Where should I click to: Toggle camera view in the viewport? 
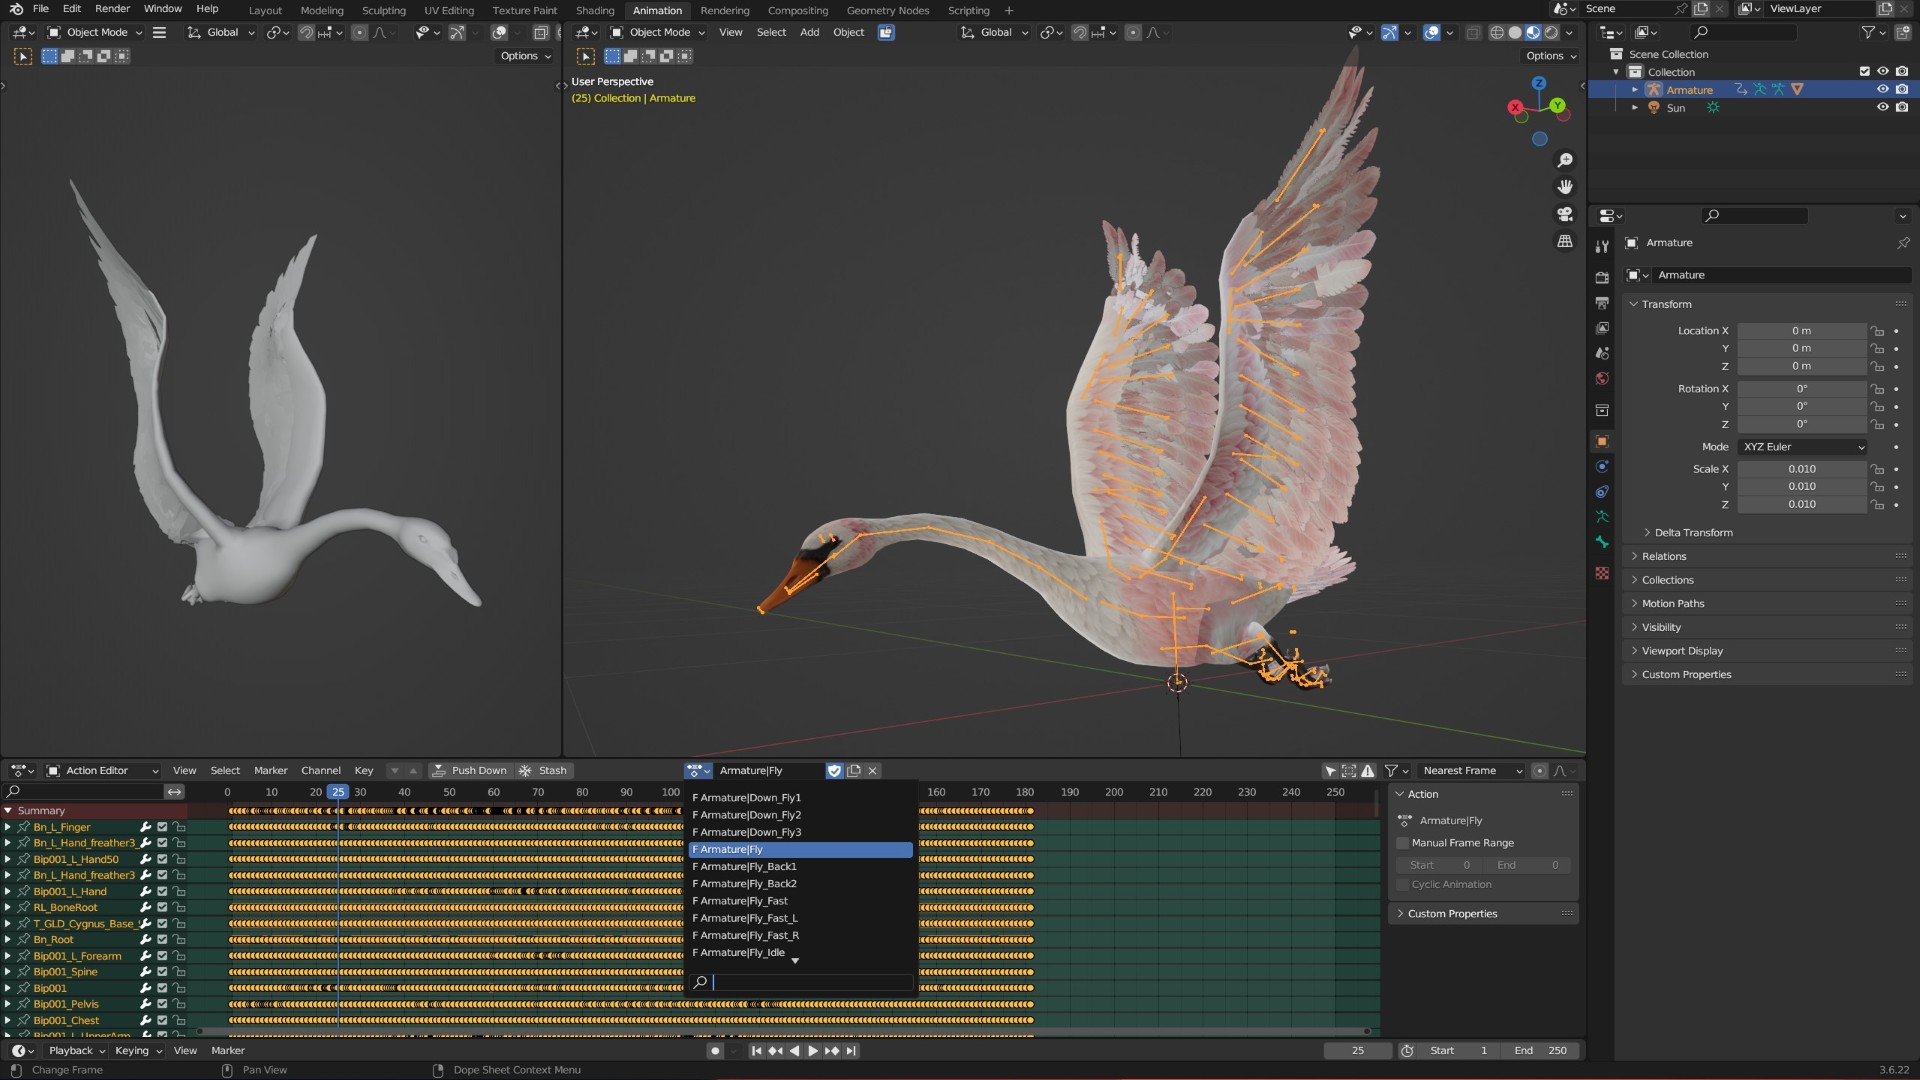point(1565,214)
